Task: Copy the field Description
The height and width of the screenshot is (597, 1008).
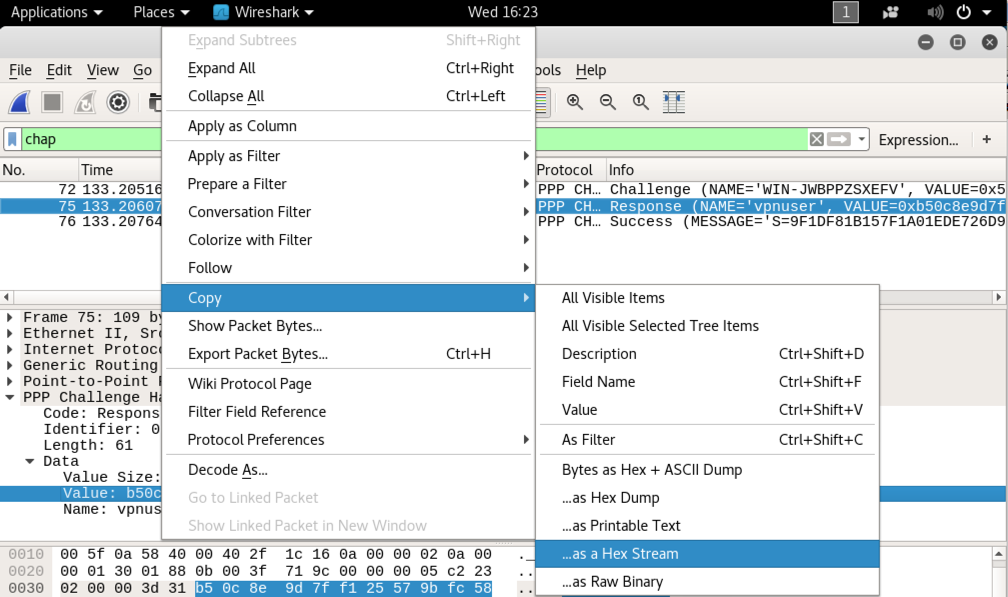Action: [707, 354]
